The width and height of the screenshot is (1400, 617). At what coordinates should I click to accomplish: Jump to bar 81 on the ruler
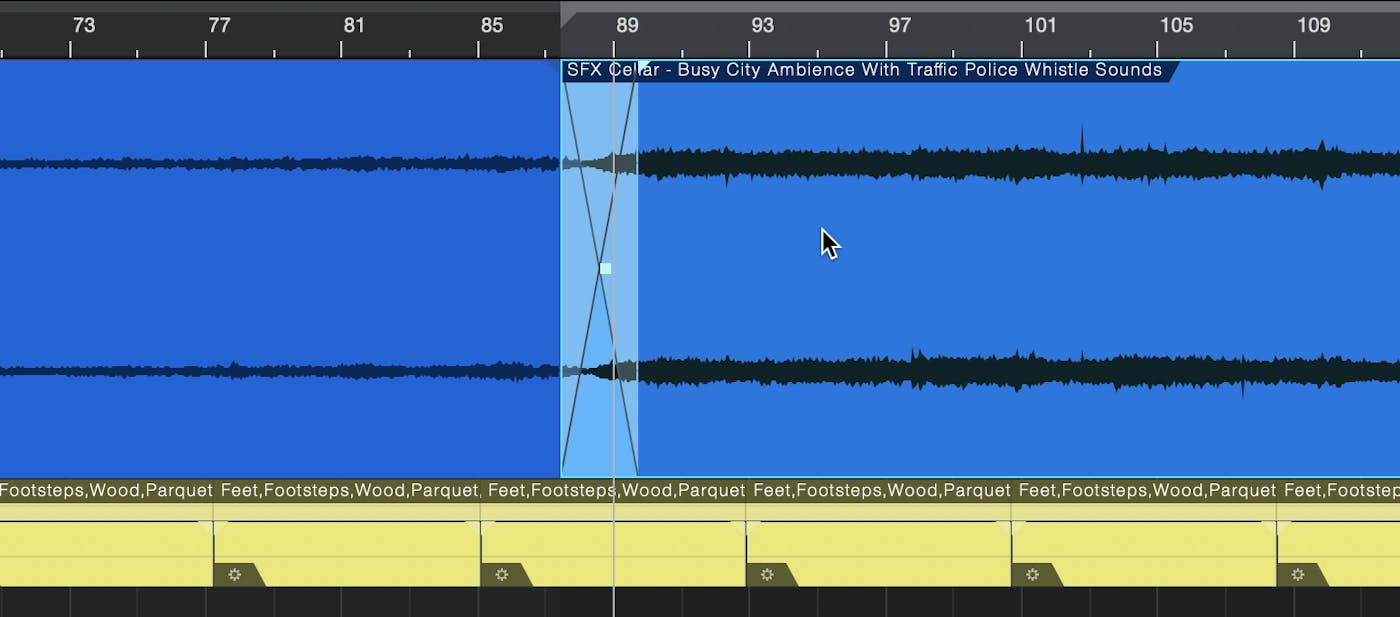(x=354, y=26)
